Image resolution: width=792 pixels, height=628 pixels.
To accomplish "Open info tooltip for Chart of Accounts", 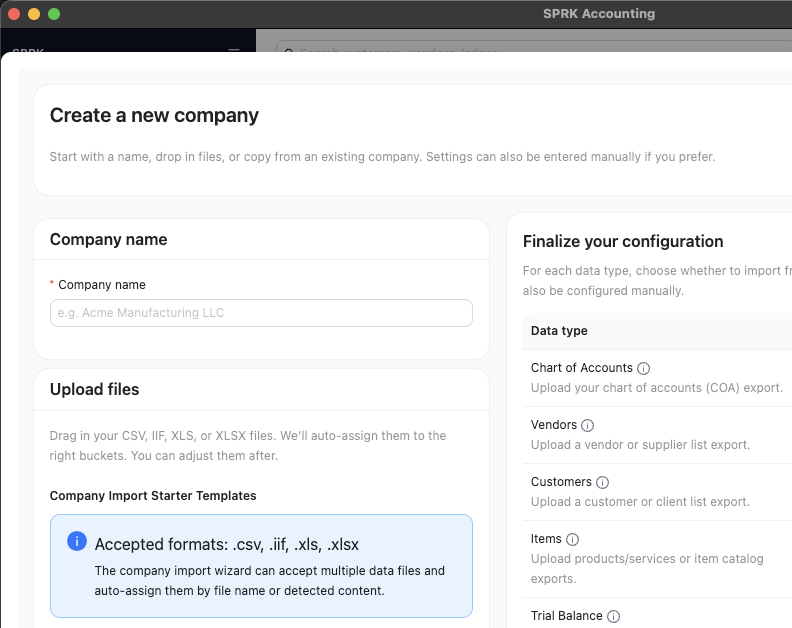I will pyautogui.click(x=643, y=368).
